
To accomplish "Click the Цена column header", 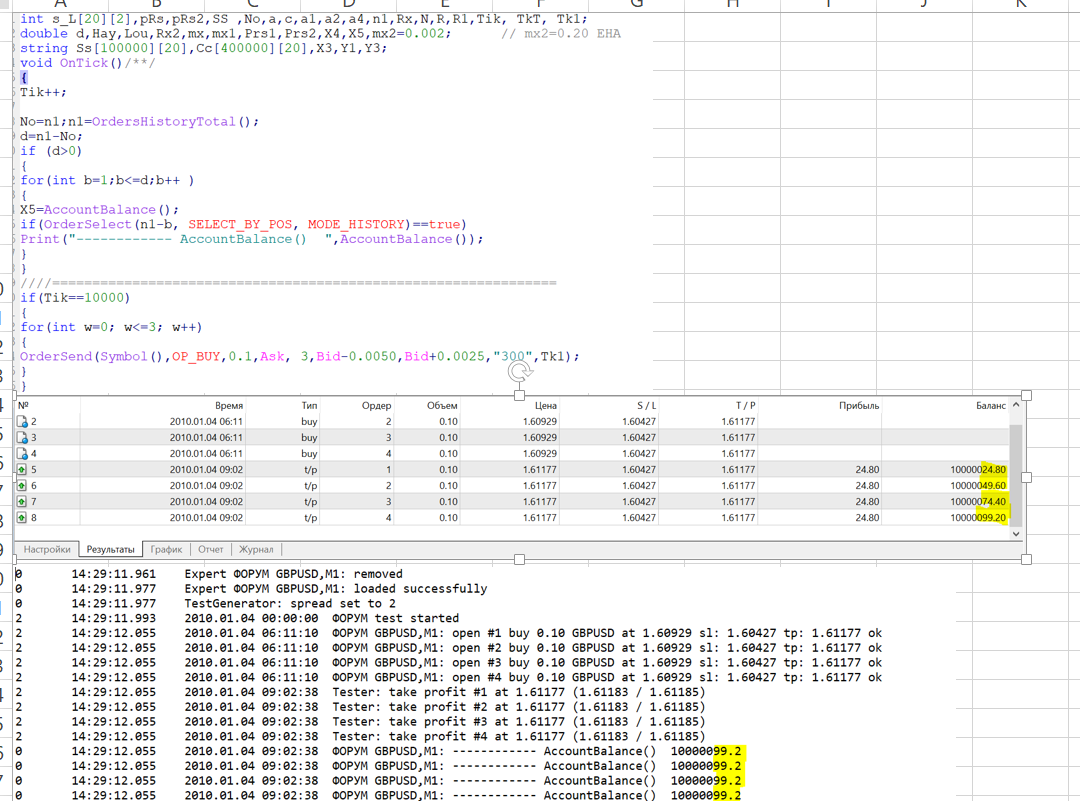I will [x=546, y=406].
